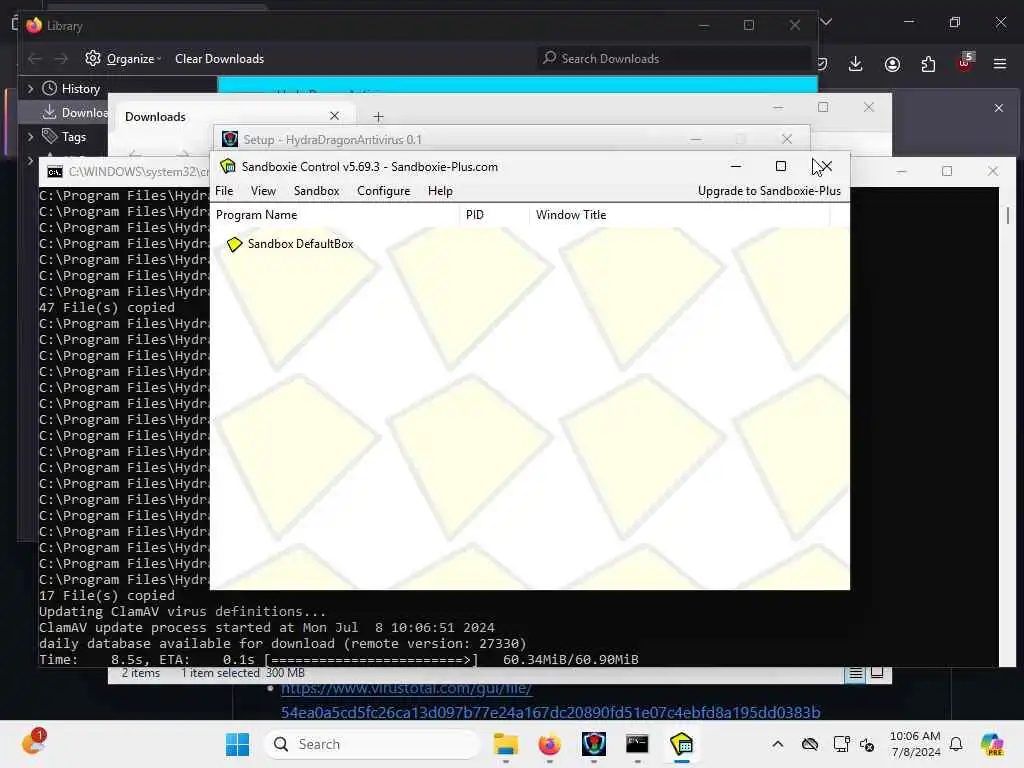This screenshot has height=768, width=1024.
Task: Click Firefox list all tabs chevron
Action: click(826, 22)
